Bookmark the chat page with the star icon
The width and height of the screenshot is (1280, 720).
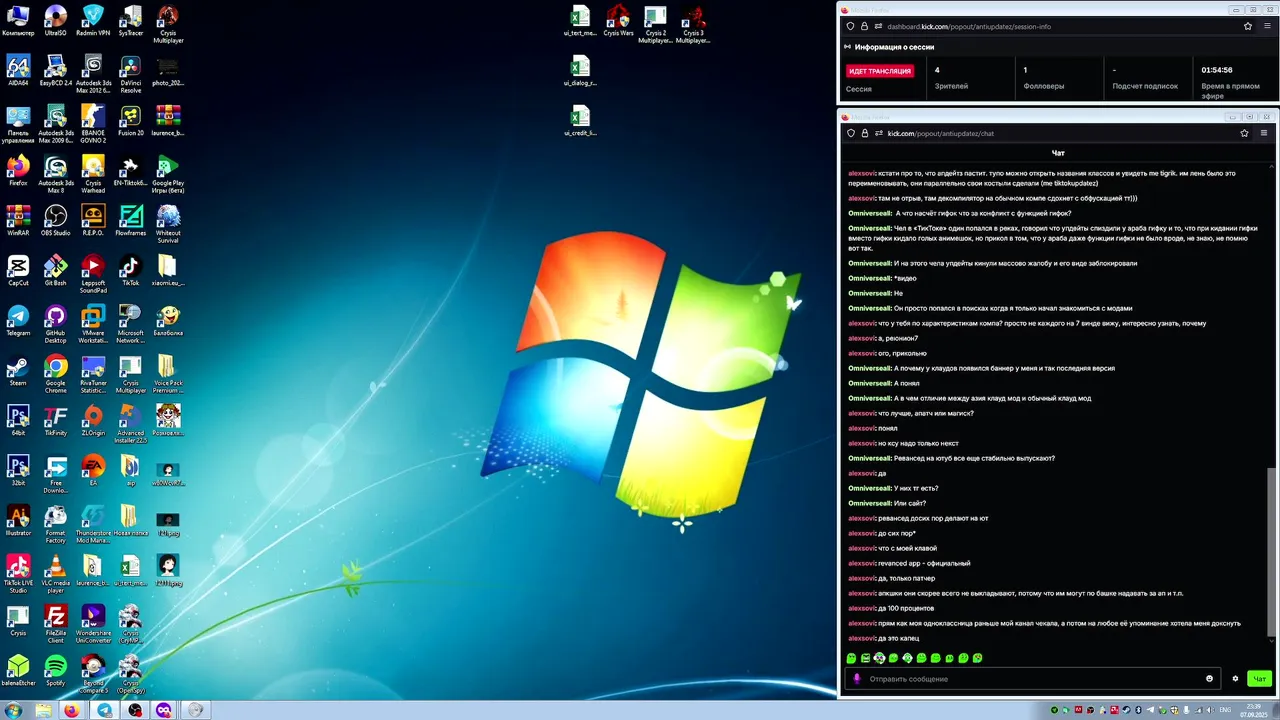click(x=1244, y=133)
